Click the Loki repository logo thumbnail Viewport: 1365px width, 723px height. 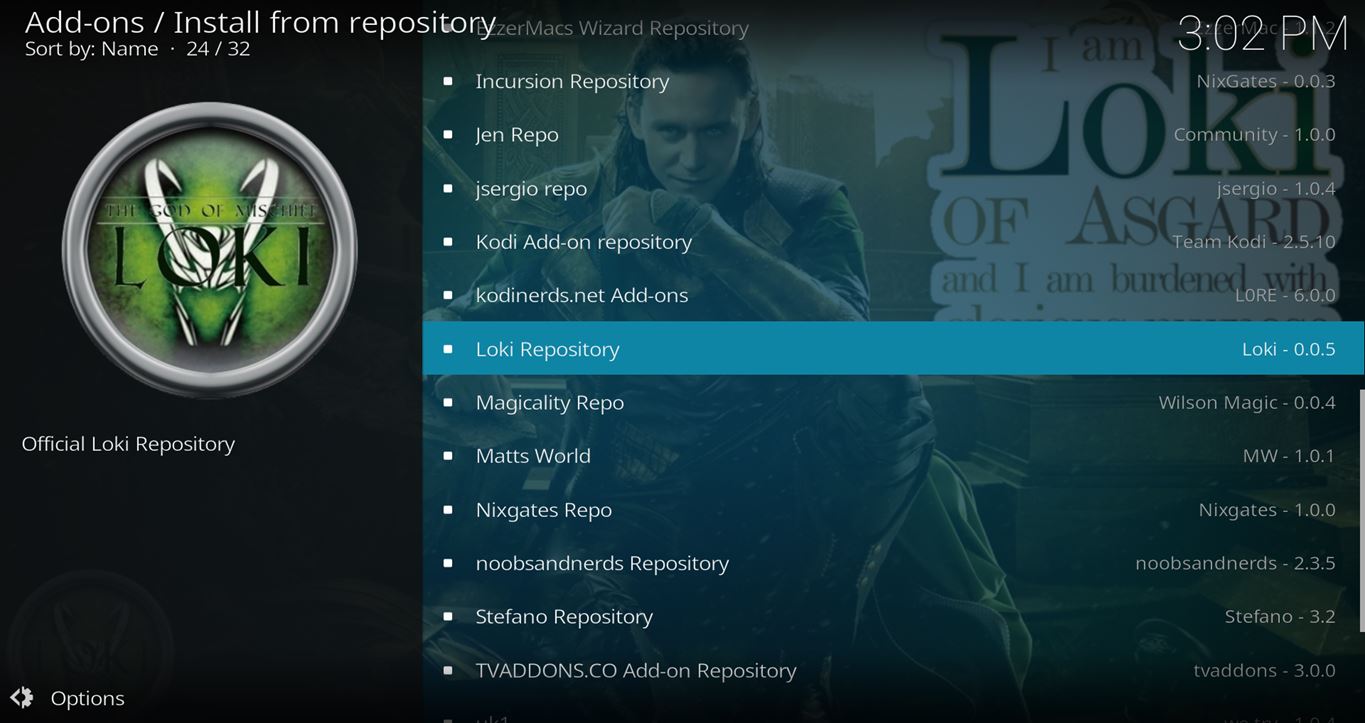(209, 249)
